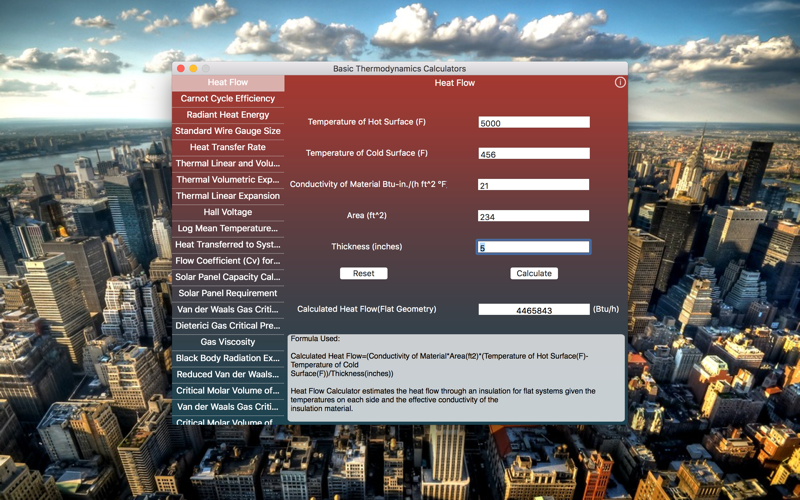Select Gas Viscosity sidebar item
Viewport: 800px width, 500px height.
[228, 342]
